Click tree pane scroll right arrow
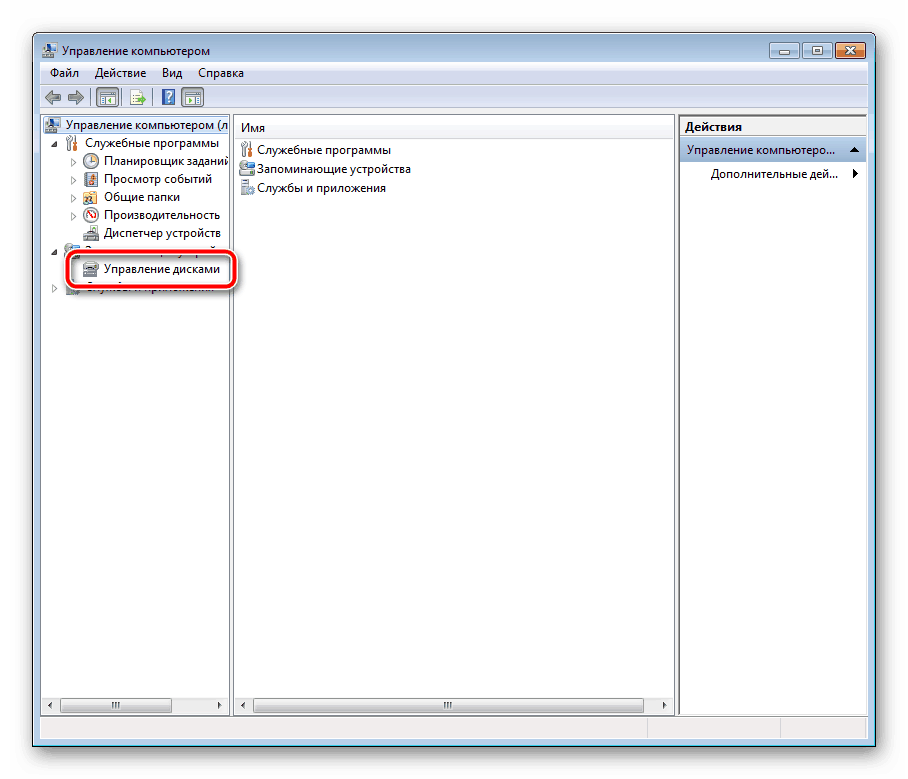This screenshot has height=779, width=908. pos(219,705)
